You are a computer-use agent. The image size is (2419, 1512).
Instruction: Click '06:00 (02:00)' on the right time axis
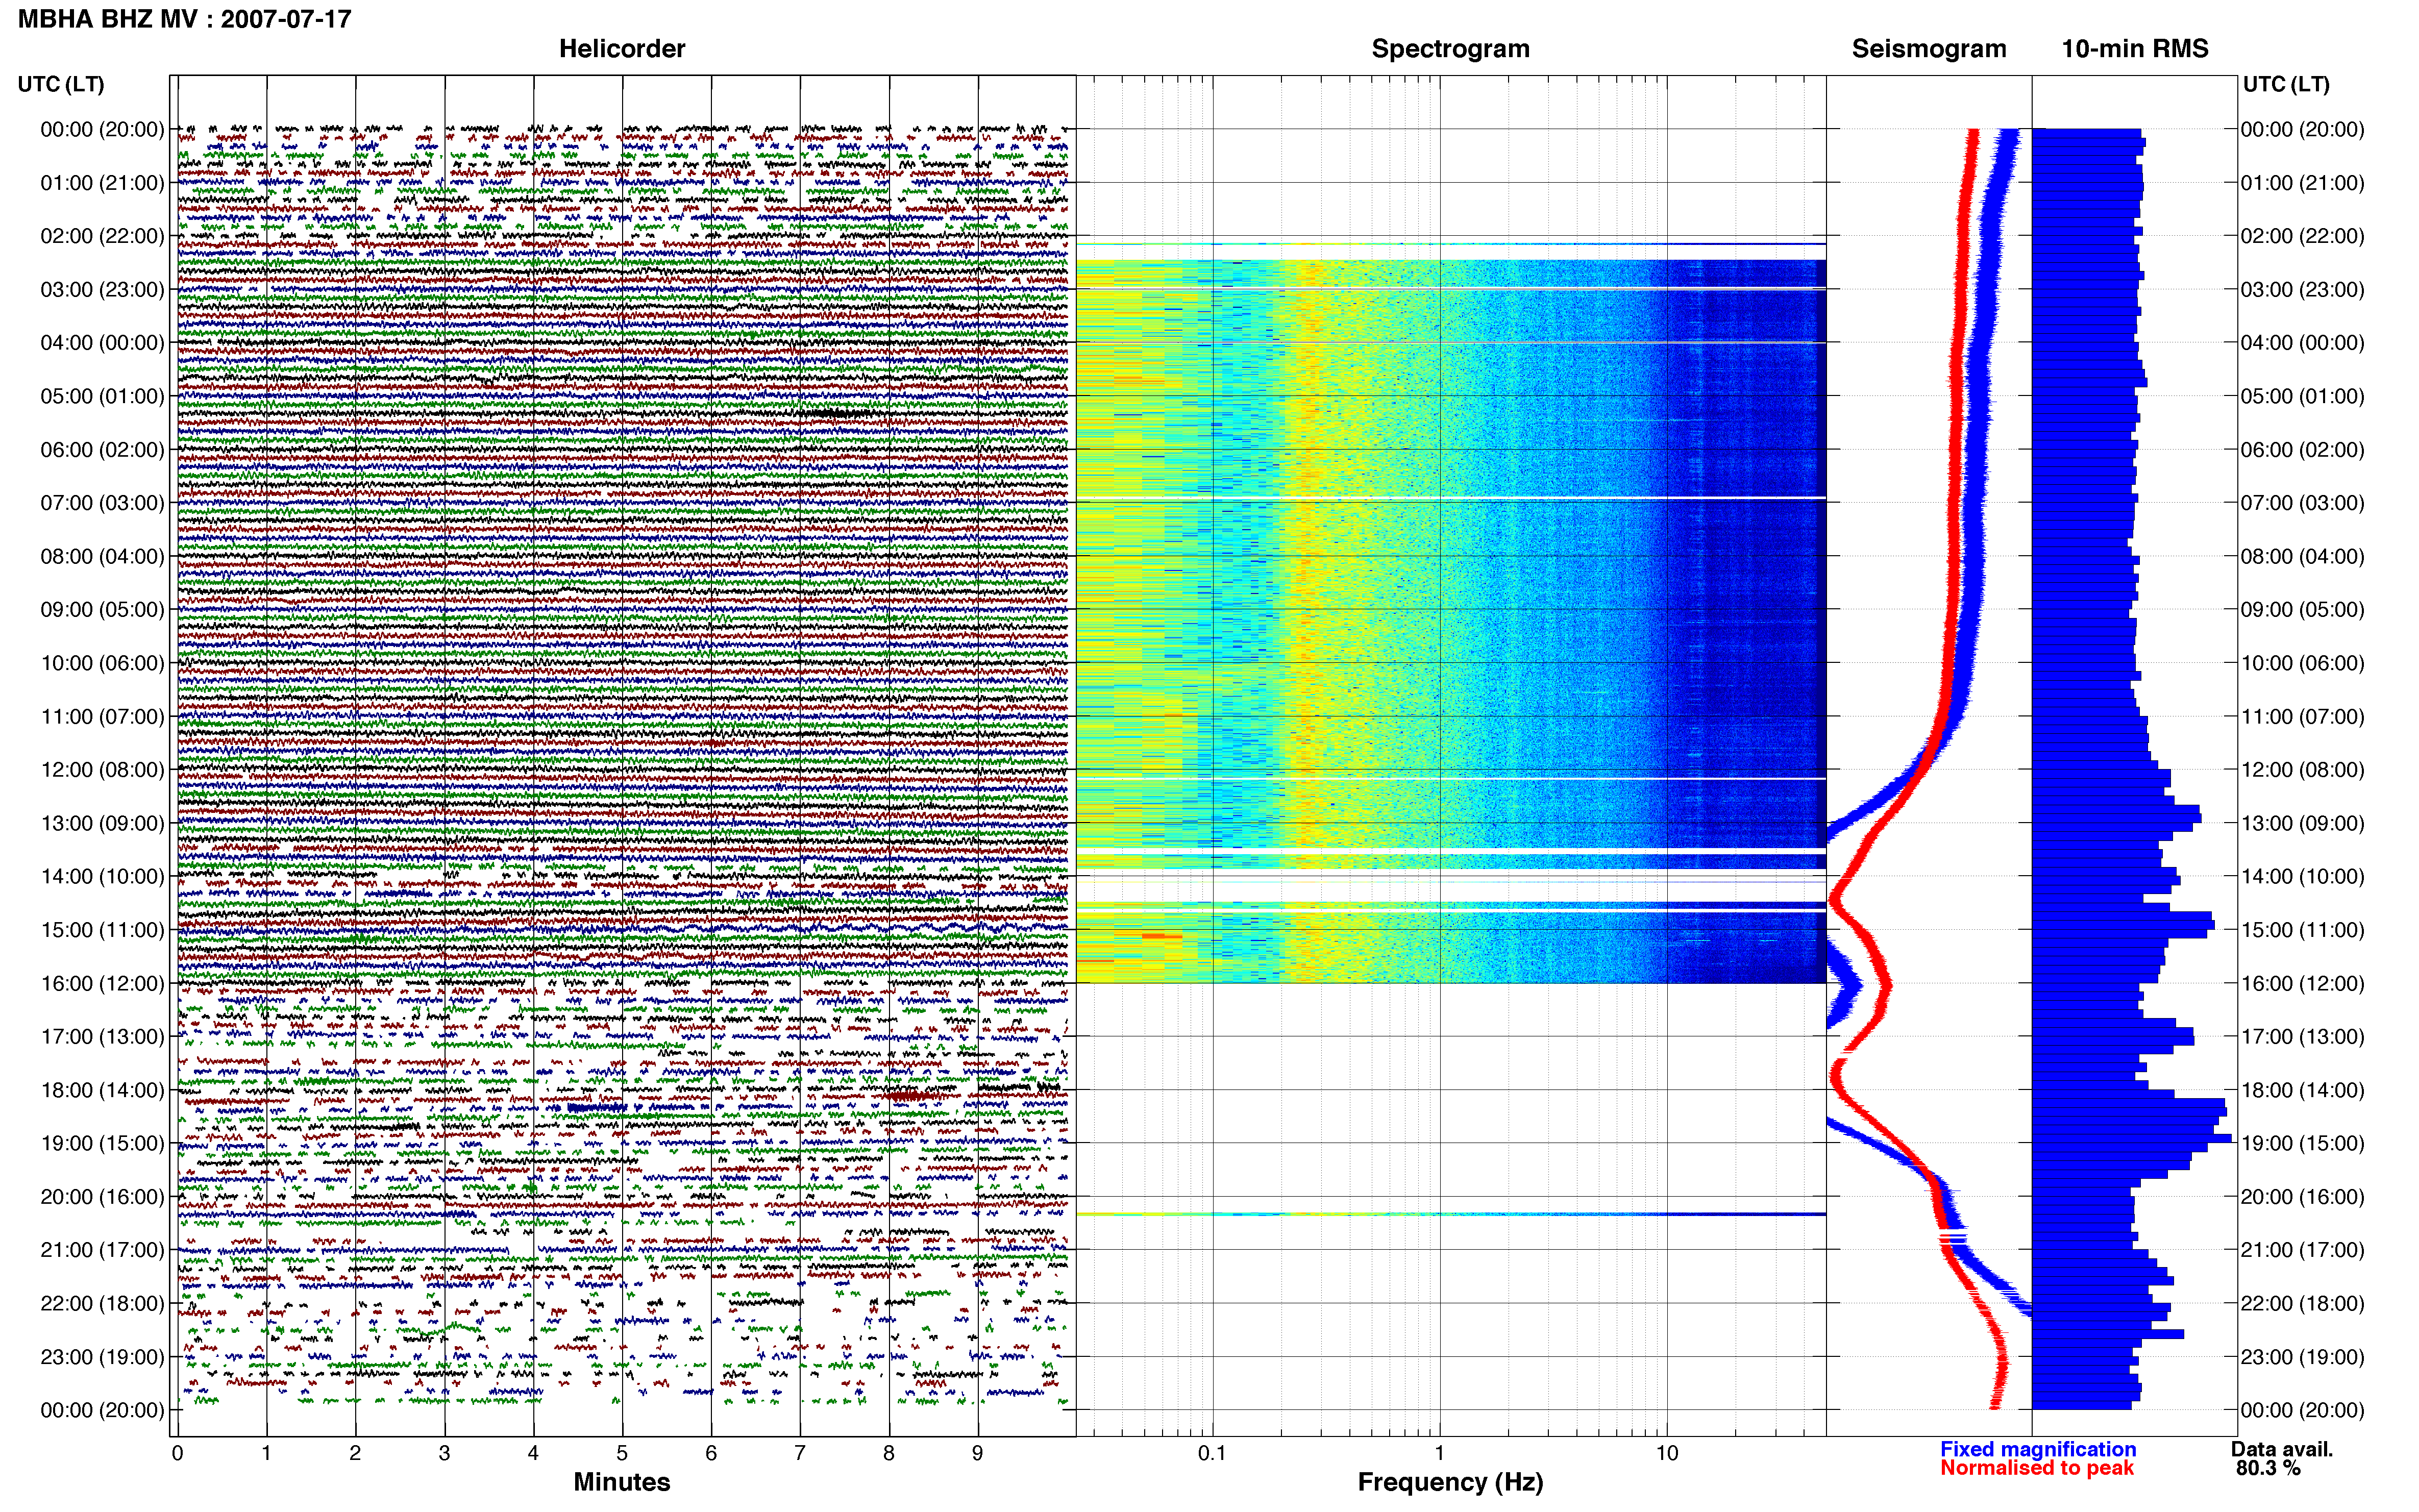point(2302,450)
